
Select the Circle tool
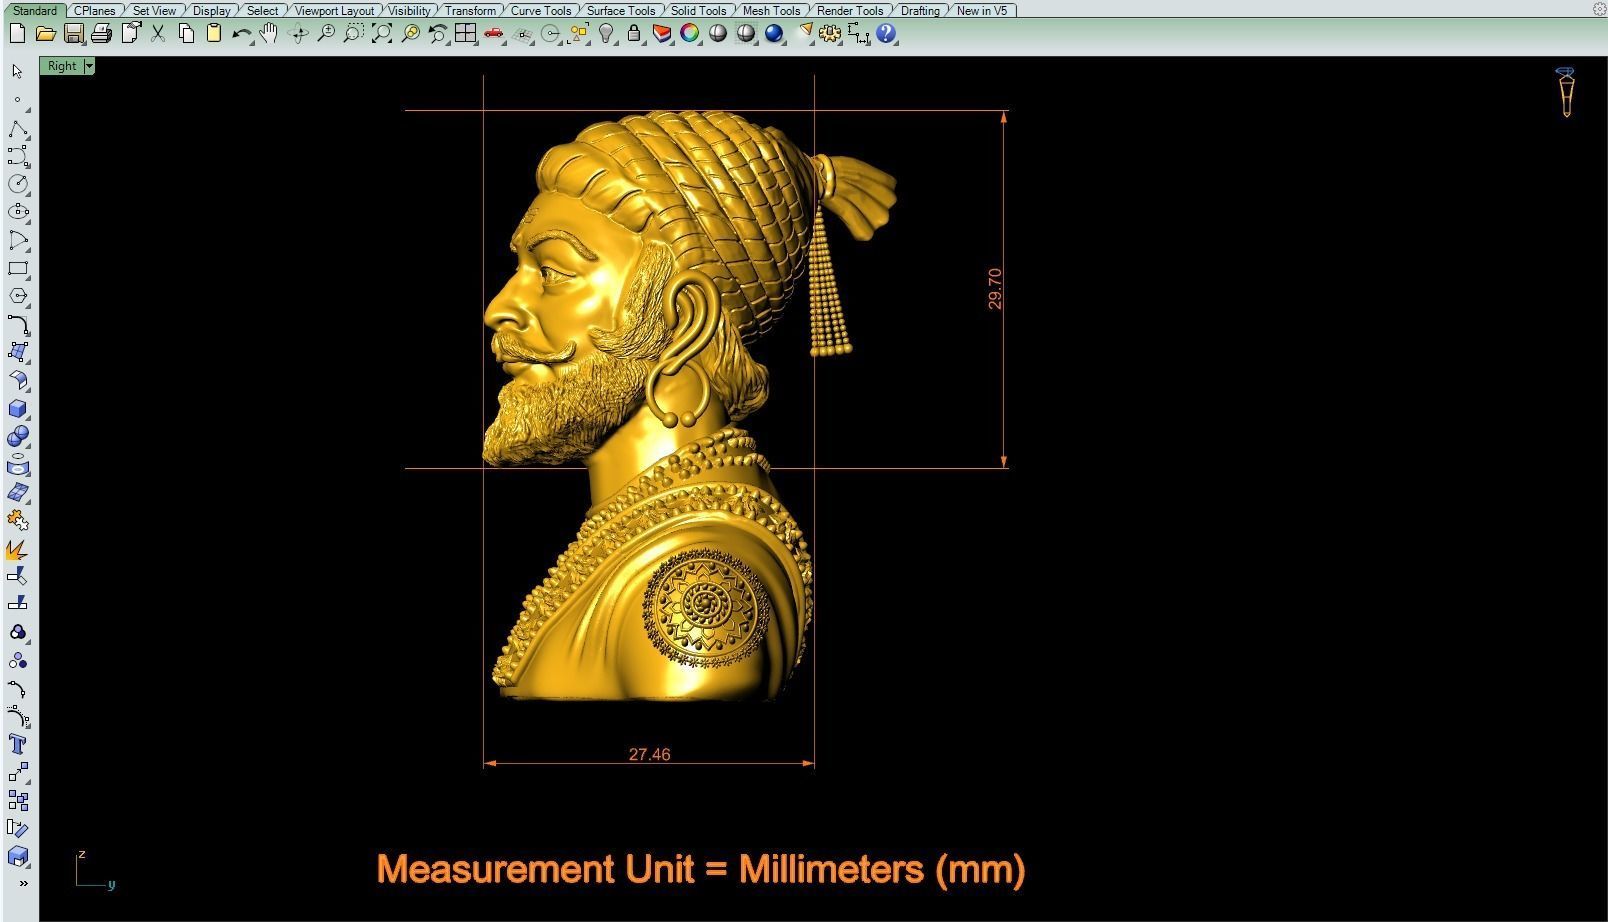[x=18, y=184]
